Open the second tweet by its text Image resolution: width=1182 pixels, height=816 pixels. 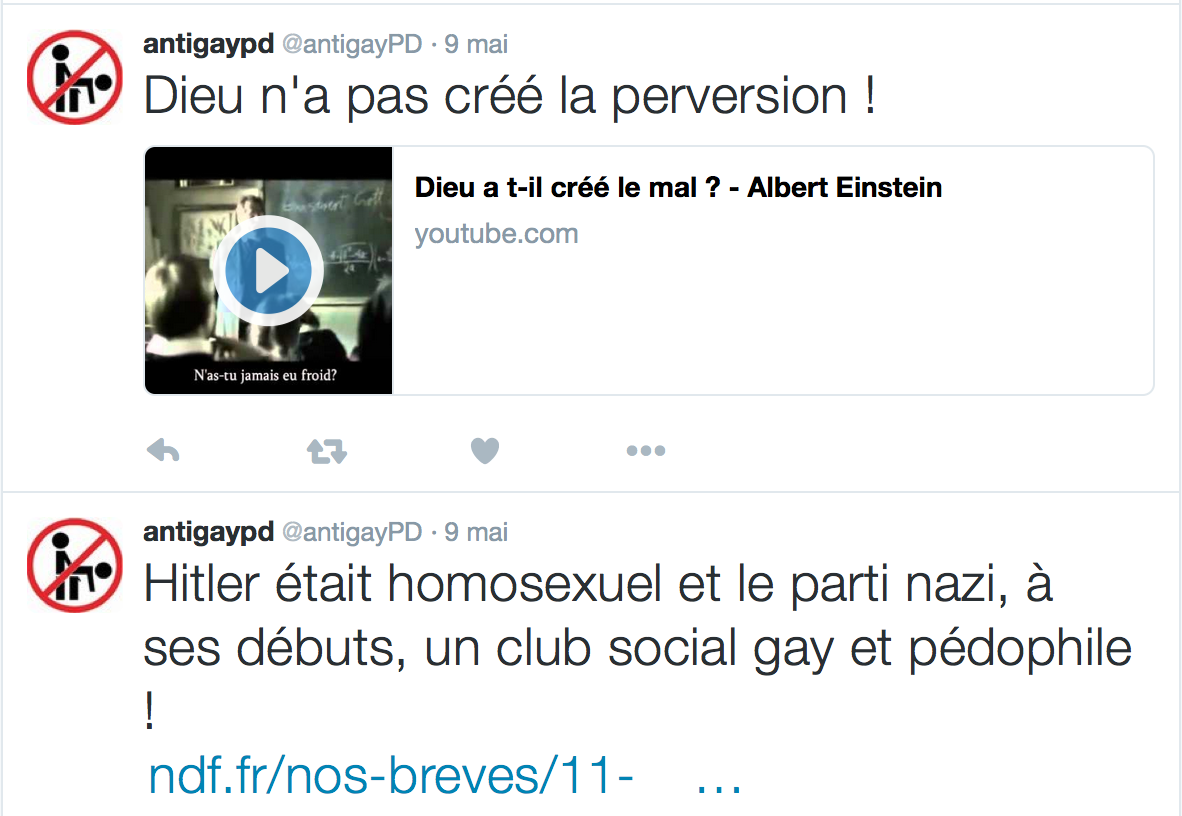pyautogui.click(x=638, y=645)
